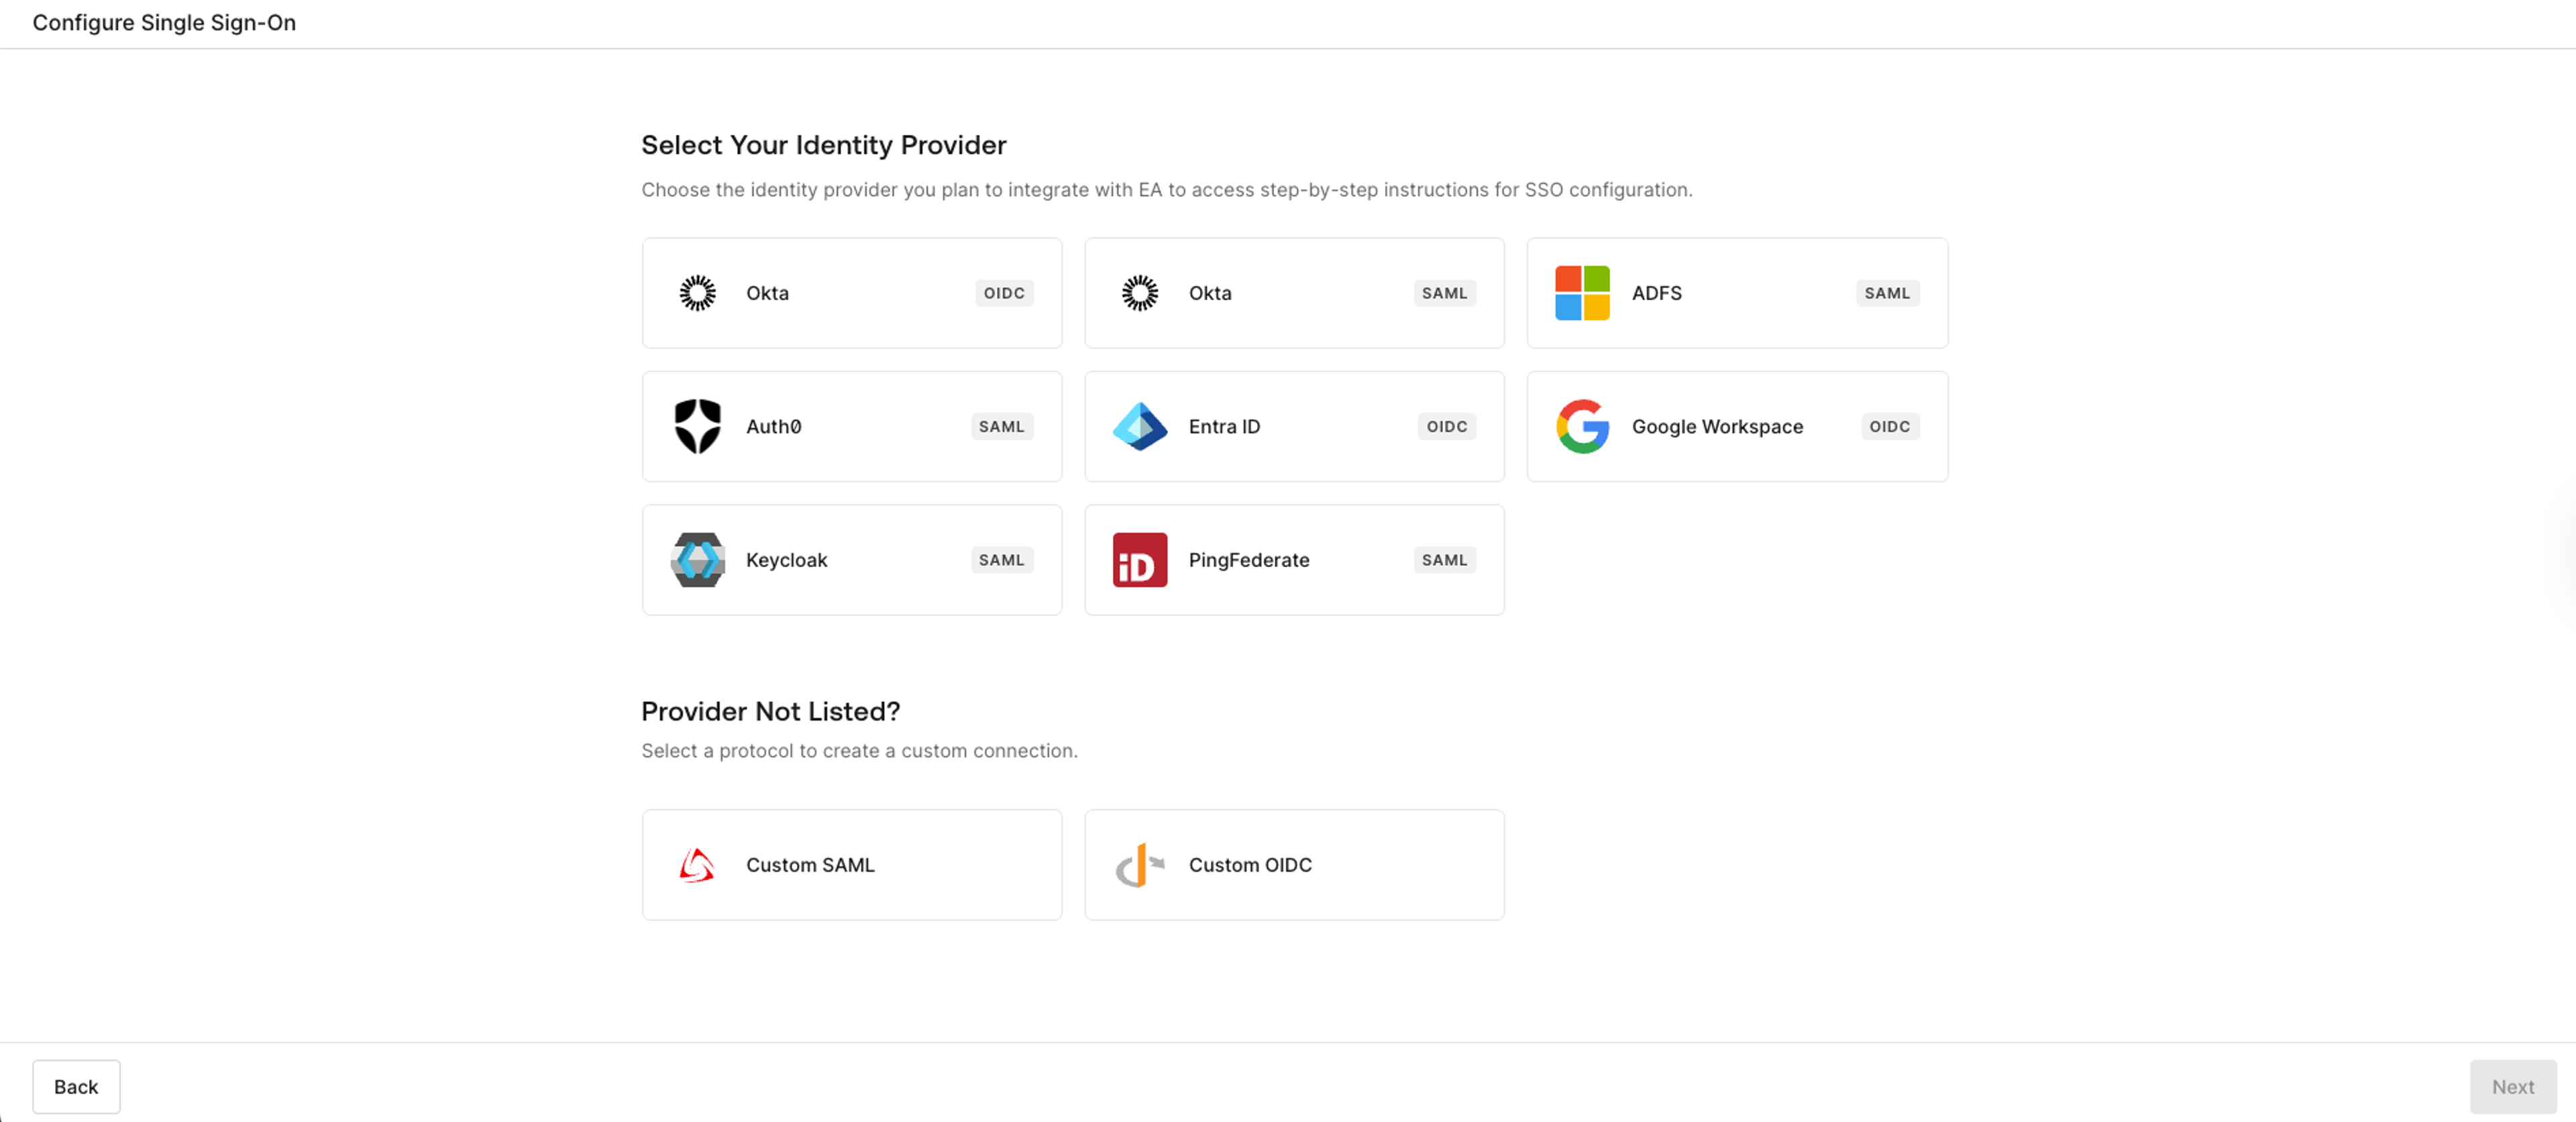
Task: Choose the 'PingFederate' provider label
Action: point(1248,560)
